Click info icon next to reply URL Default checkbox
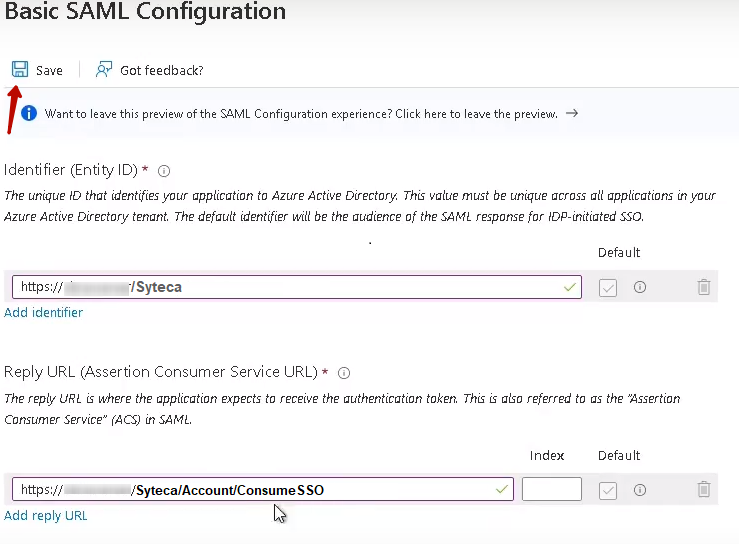 pos(640,490)
